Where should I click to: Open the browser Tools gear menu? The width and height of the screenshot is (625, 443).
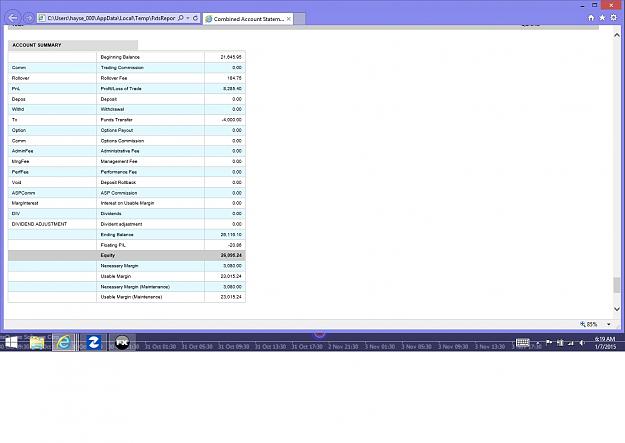point(614,18)
